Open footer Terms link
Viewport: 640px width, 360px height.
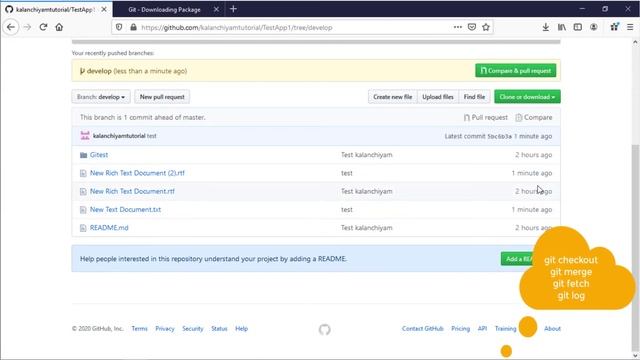(x=140, y=329)
